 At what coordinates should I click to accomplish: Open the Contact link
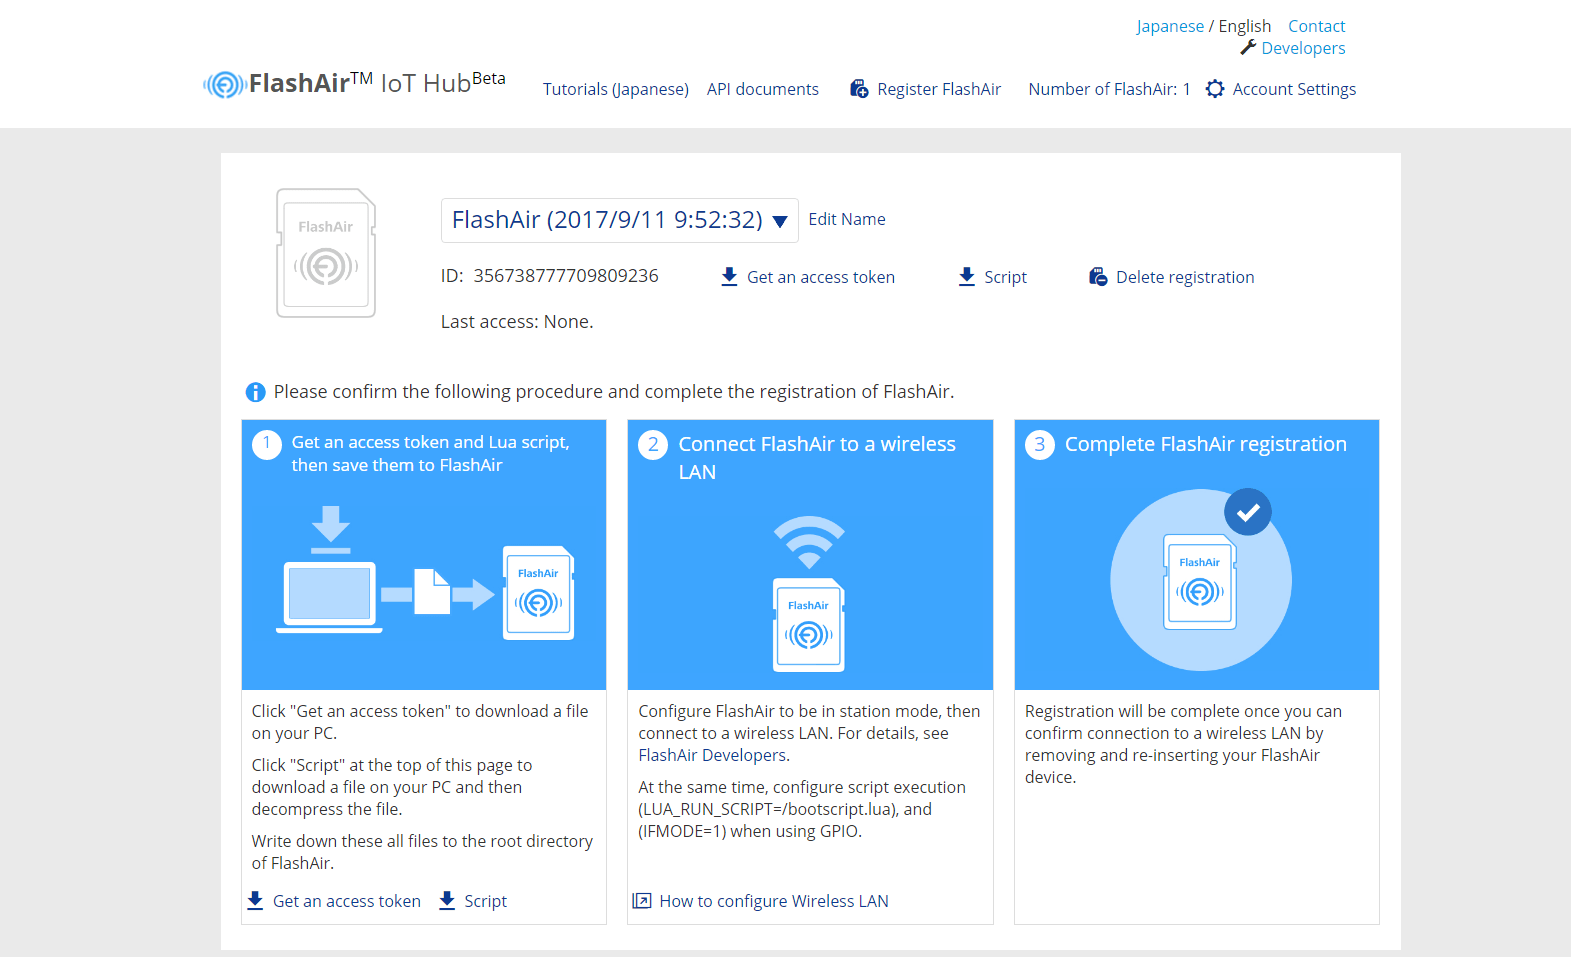[1316, 26]
